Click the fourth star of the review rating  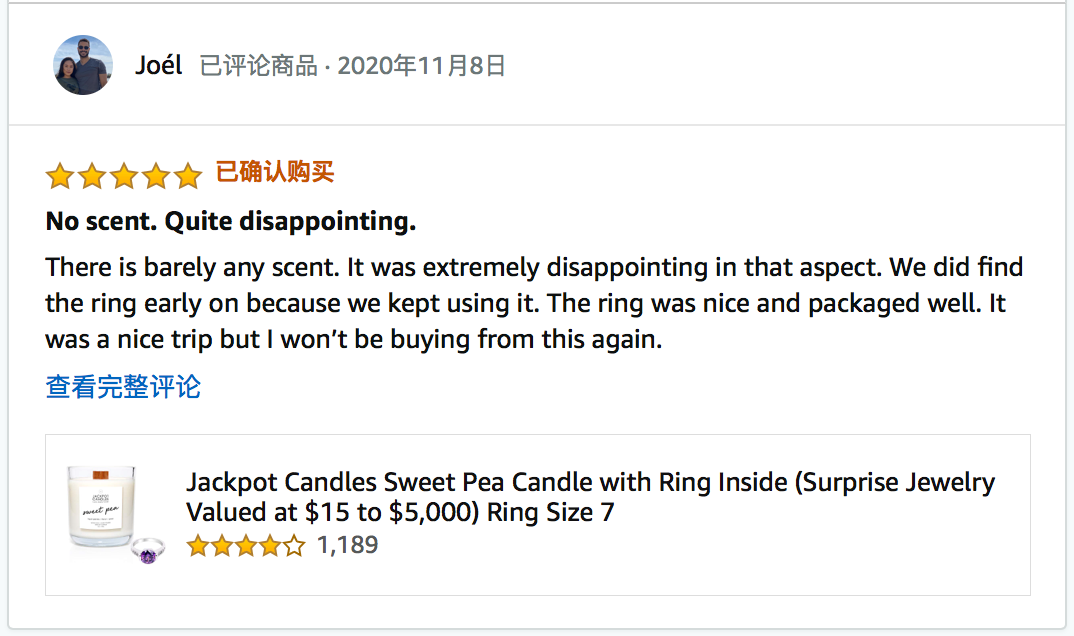tap(156, 176)
